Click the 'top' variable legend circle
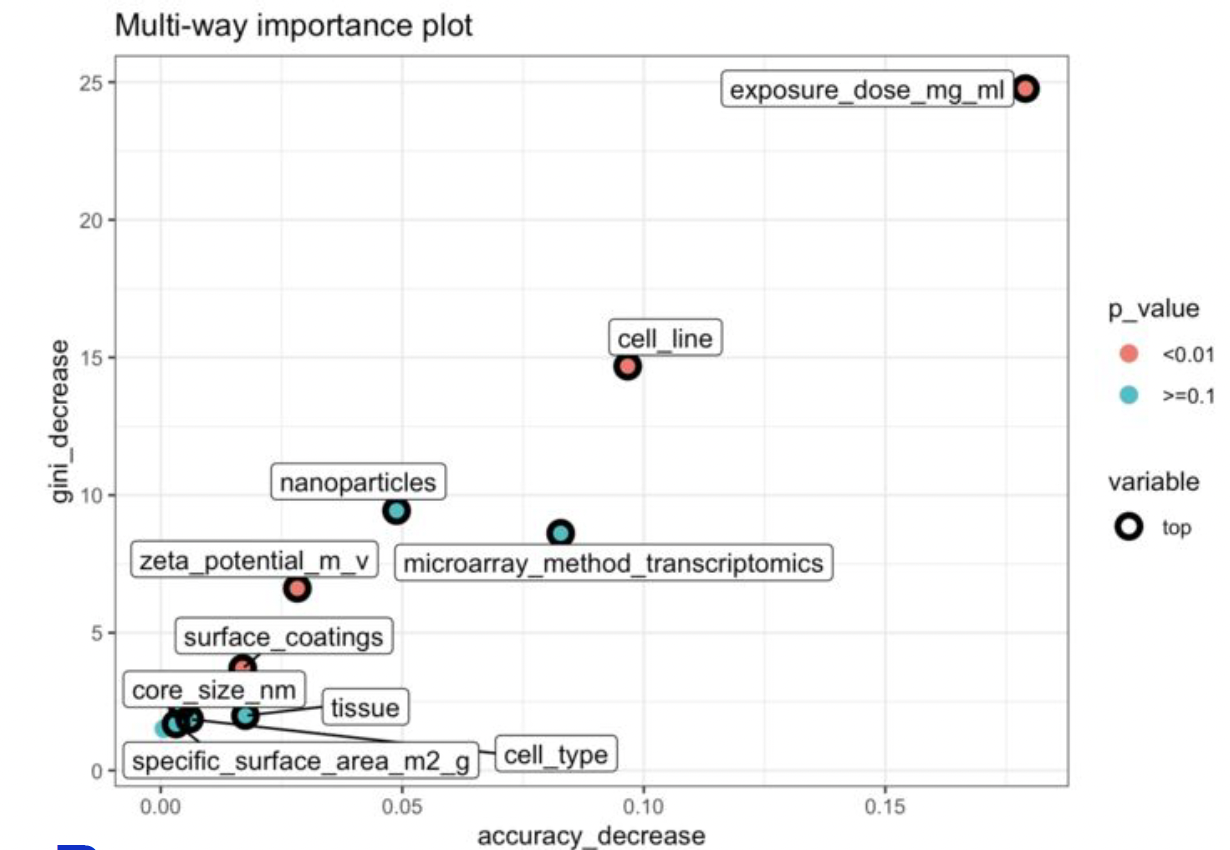1230x850 pixels. [1129, 527]
